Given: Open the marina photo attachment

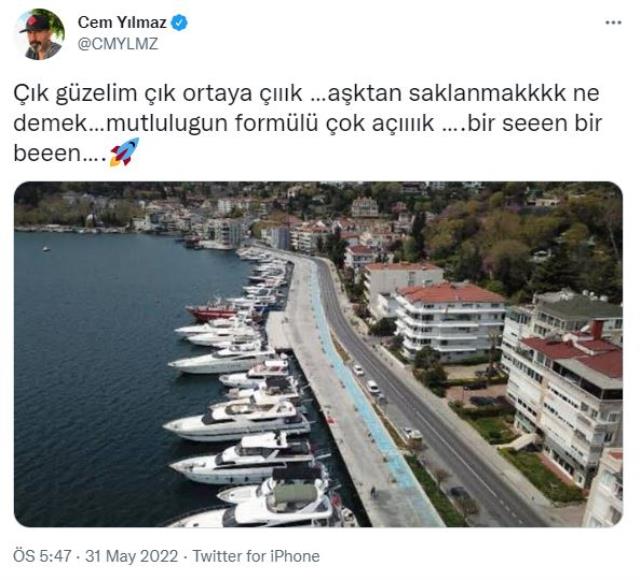Looking at the screenshot, I should (x=318, y=354).
